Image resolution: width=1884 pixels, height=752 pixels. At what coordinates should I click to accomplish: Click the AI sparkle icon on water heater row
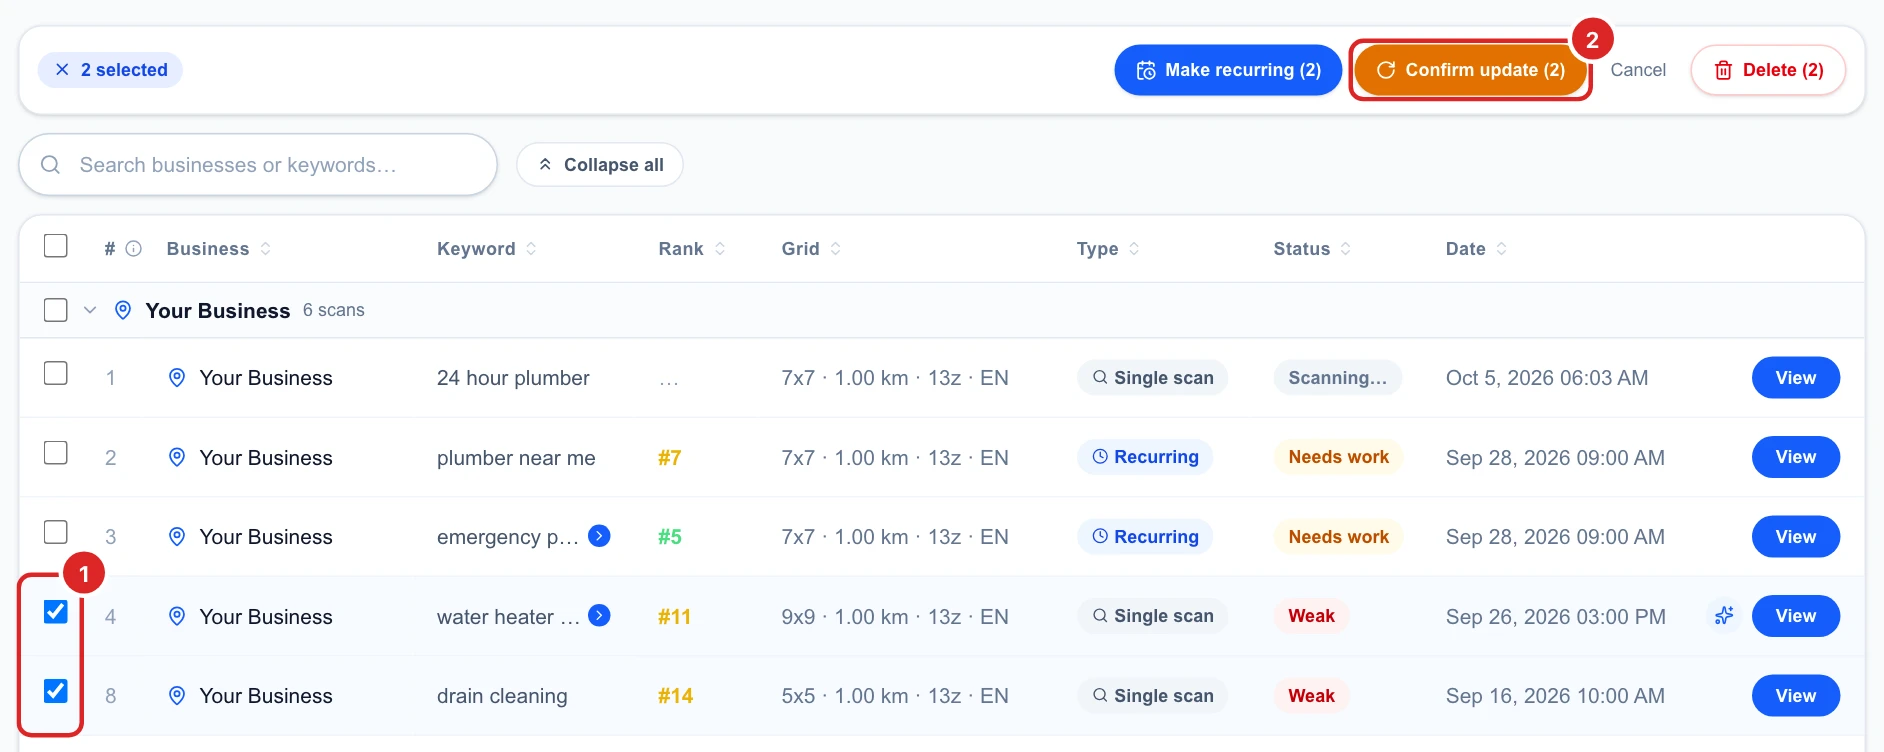coord(1723,616)
